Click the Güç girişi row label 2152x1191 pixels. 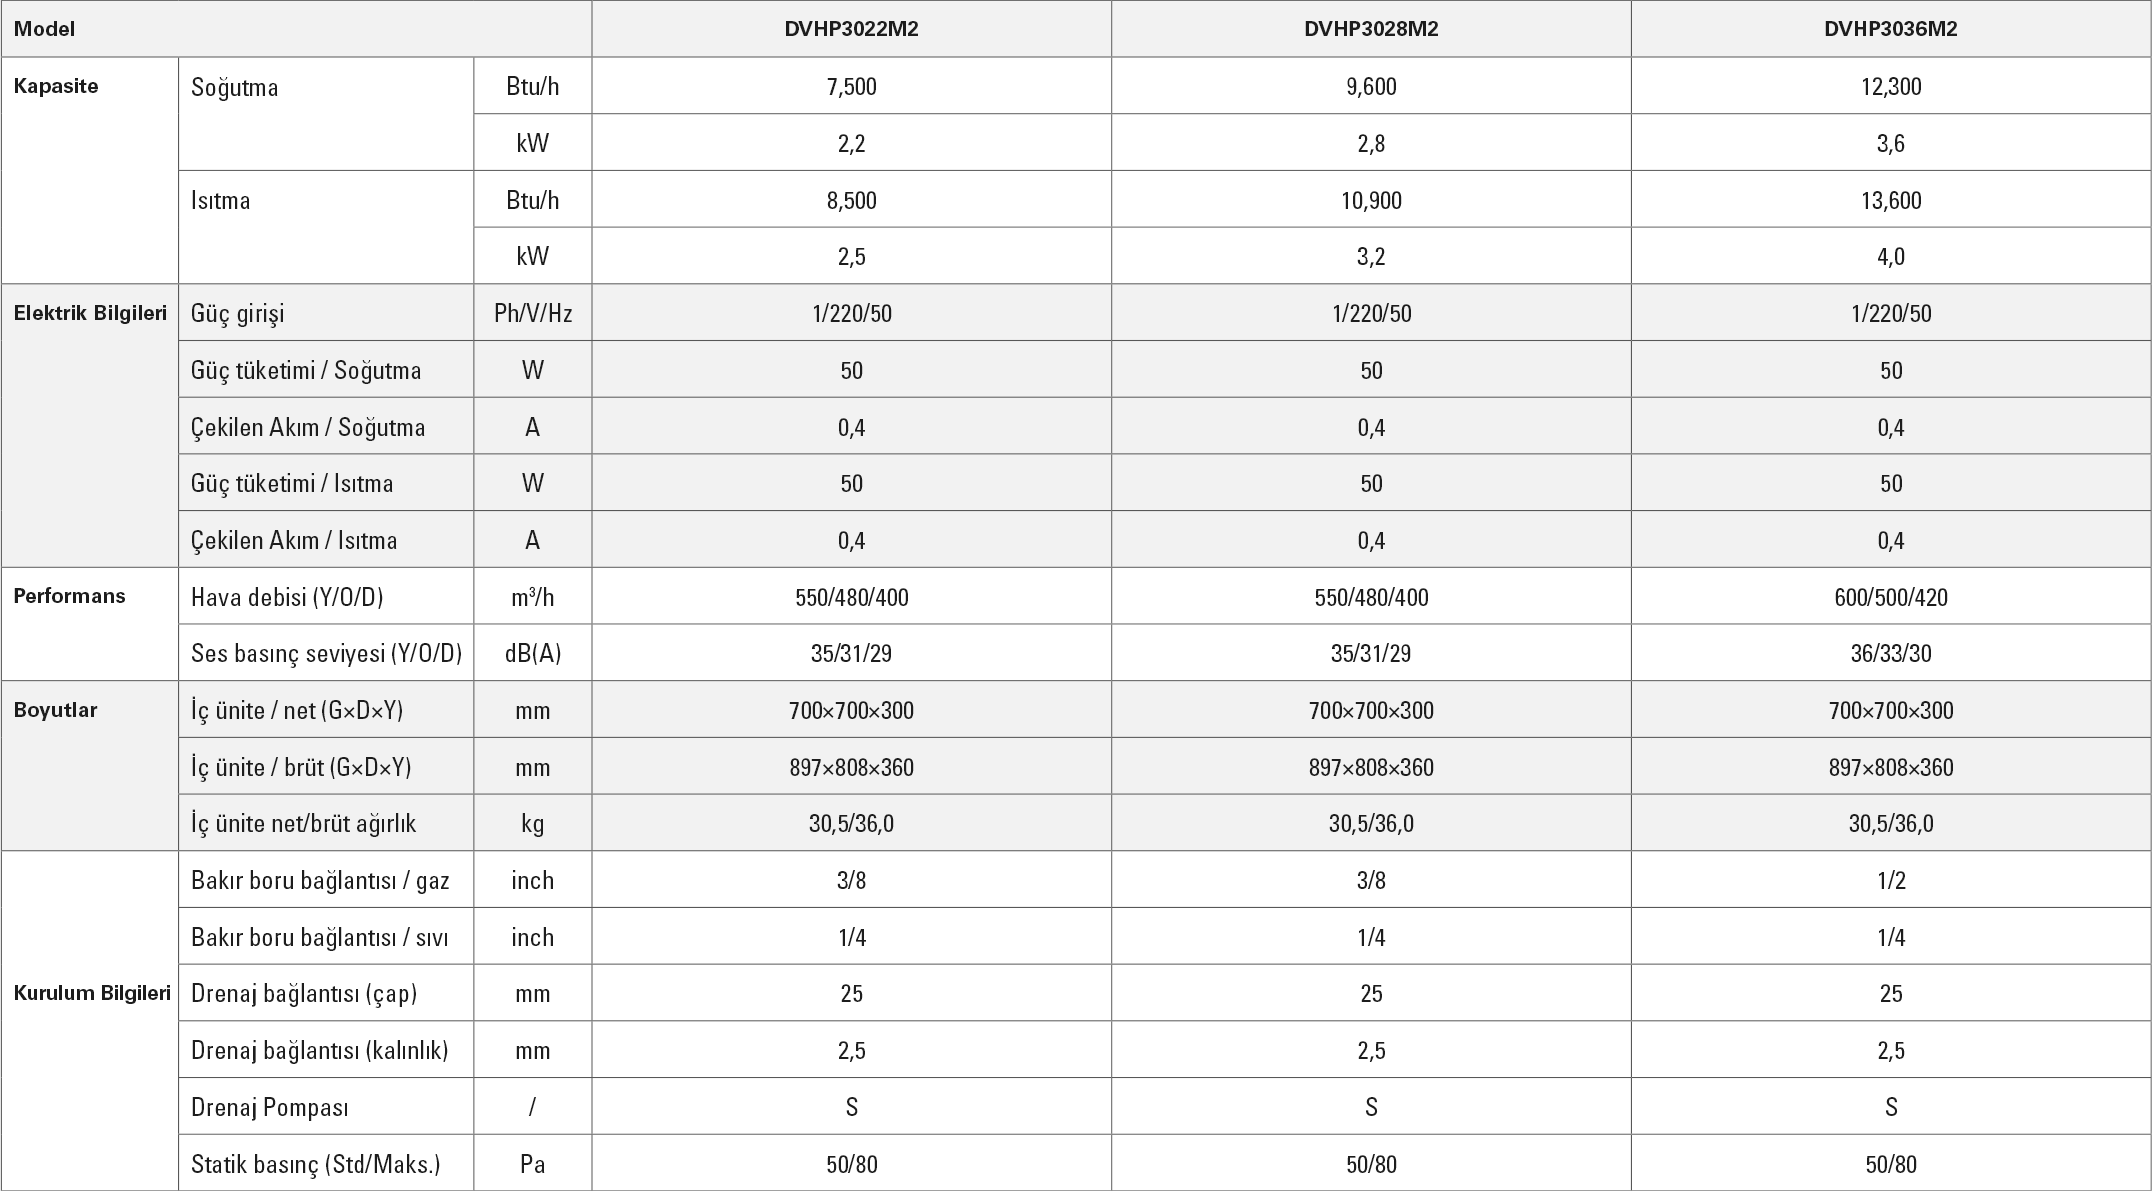click(238, 314)
